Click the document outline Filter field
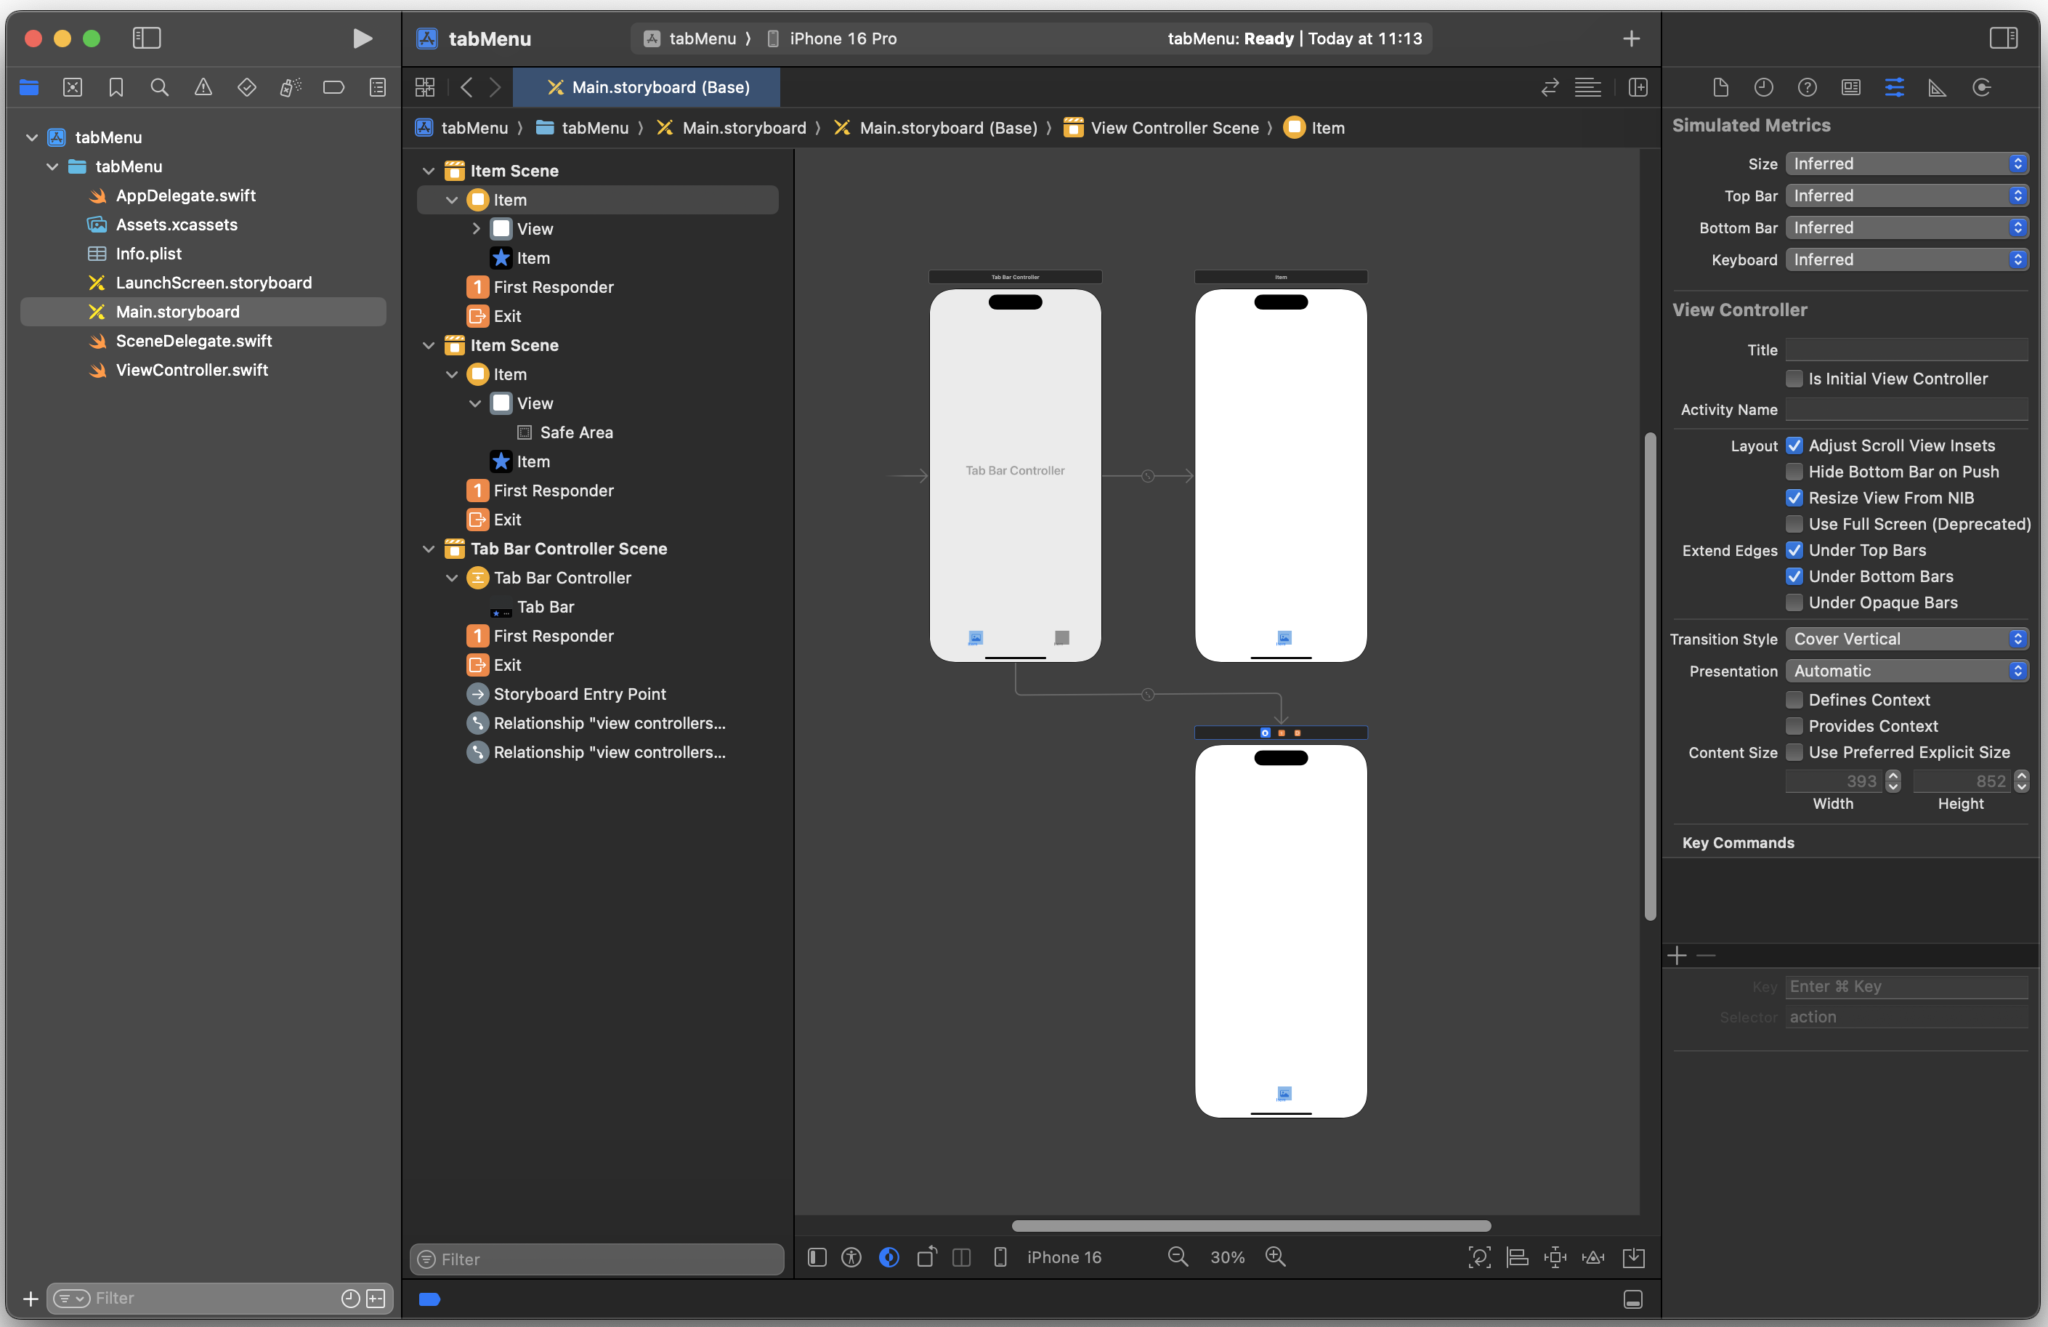The image size is (2048, 1327). 595,1259
